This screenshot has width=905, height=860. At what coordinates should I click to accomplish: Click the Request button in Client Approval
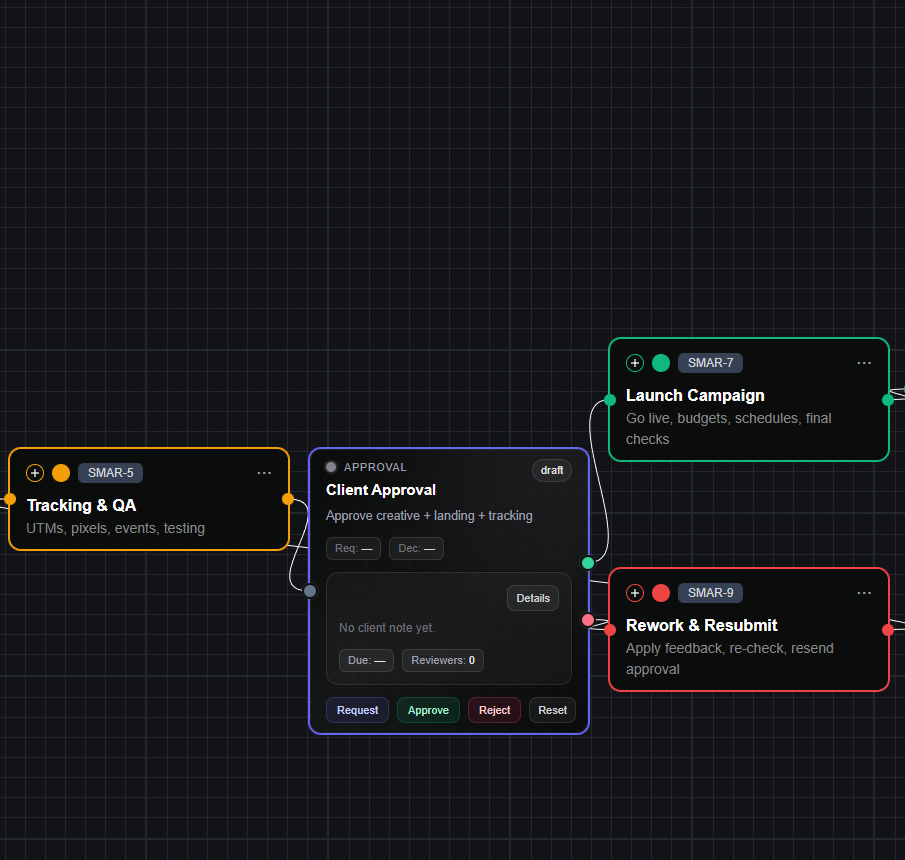pos(357,710)
